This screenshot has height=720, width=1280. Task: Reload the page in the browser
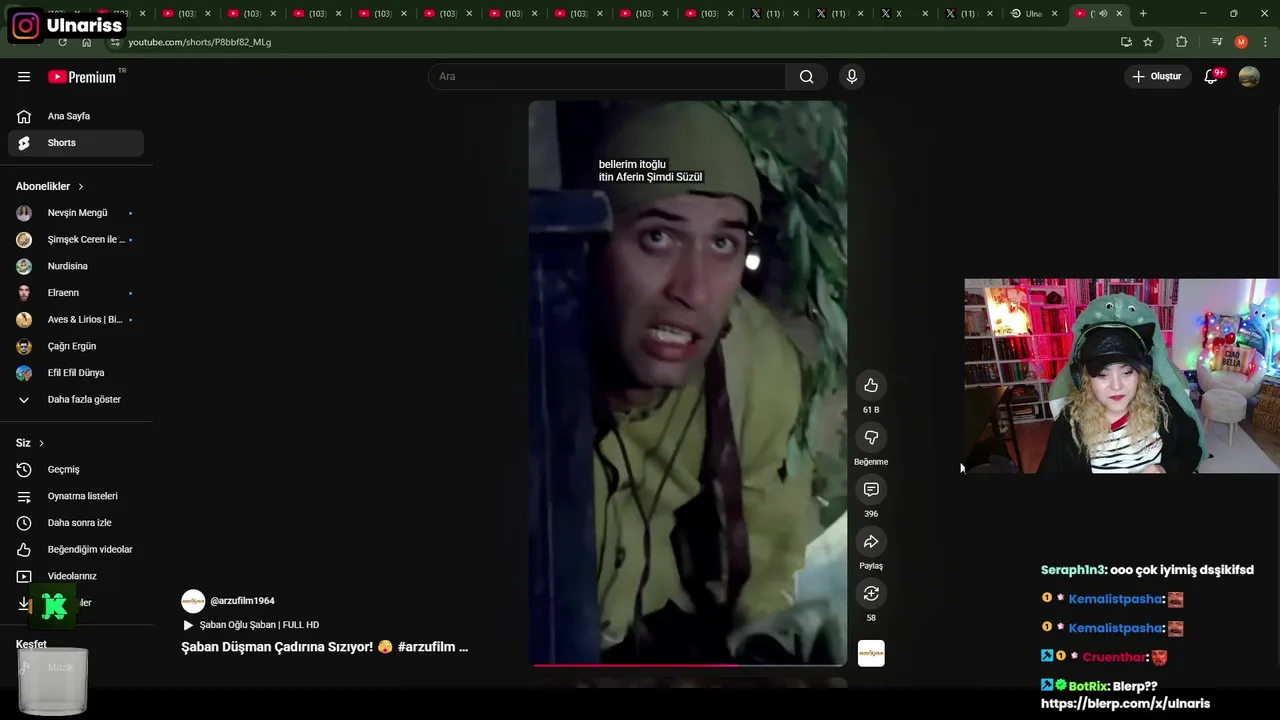[62, 42]
